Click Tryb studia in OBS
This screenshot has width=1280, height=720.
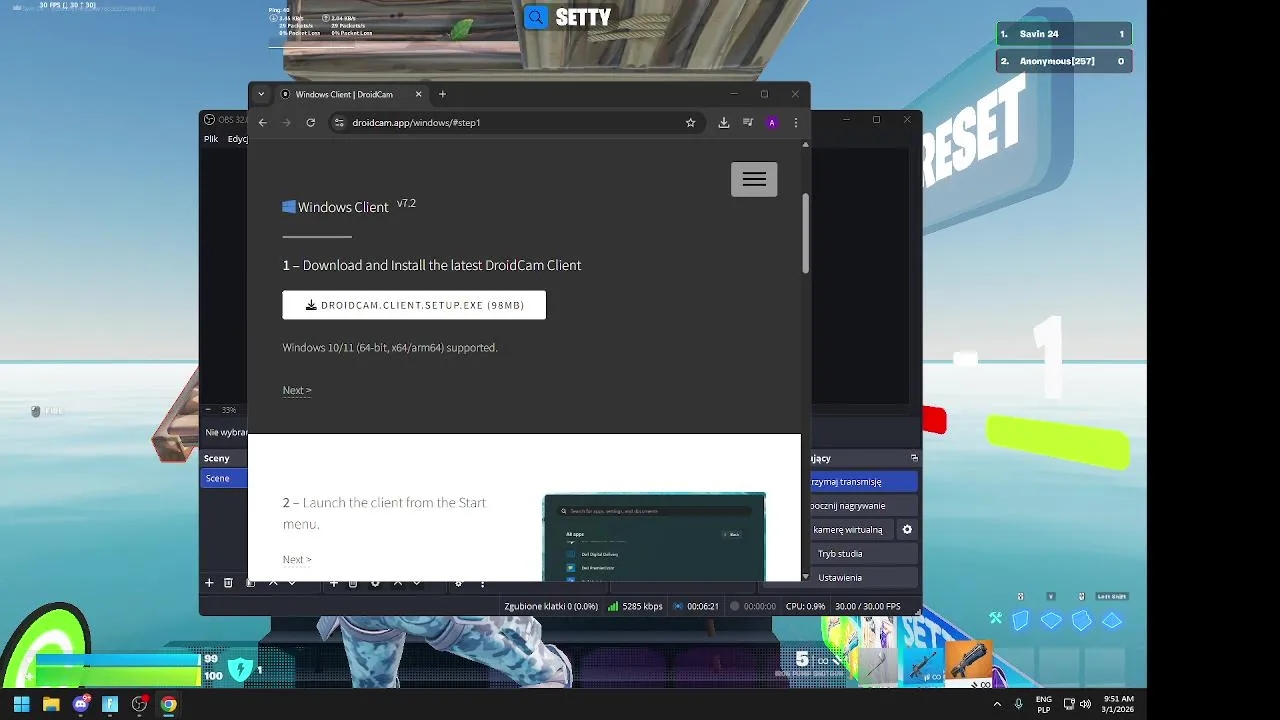pos(863,554)
